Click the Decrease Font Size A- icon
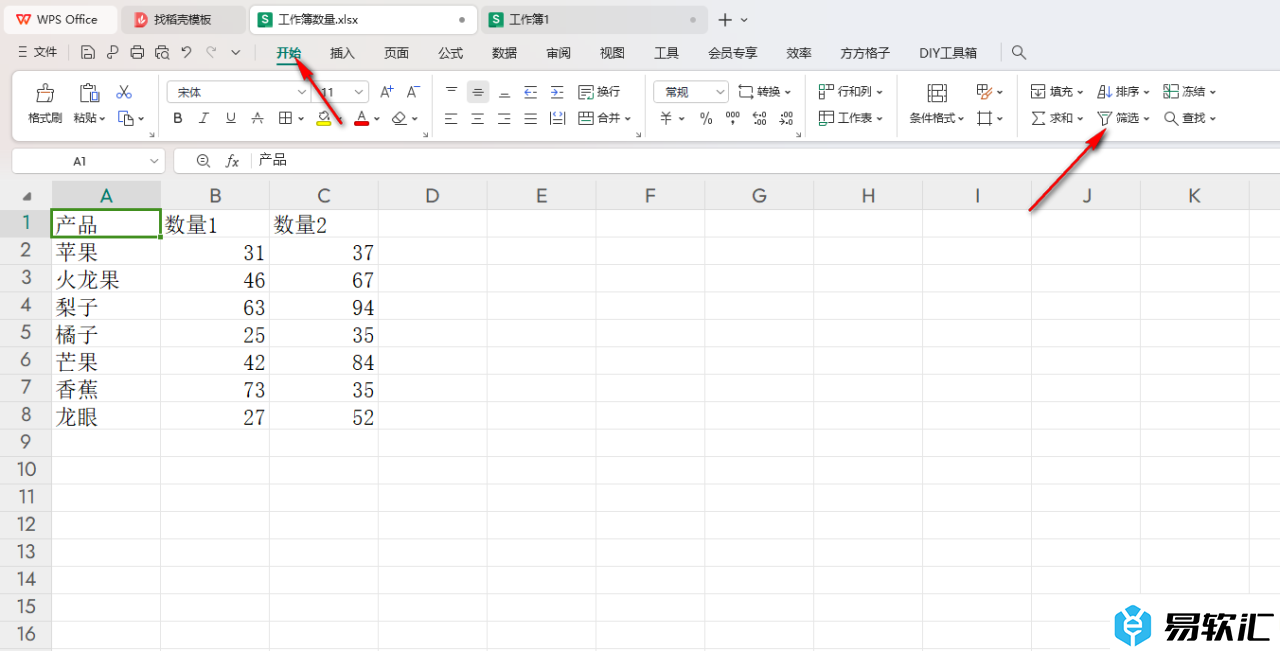 414,92
